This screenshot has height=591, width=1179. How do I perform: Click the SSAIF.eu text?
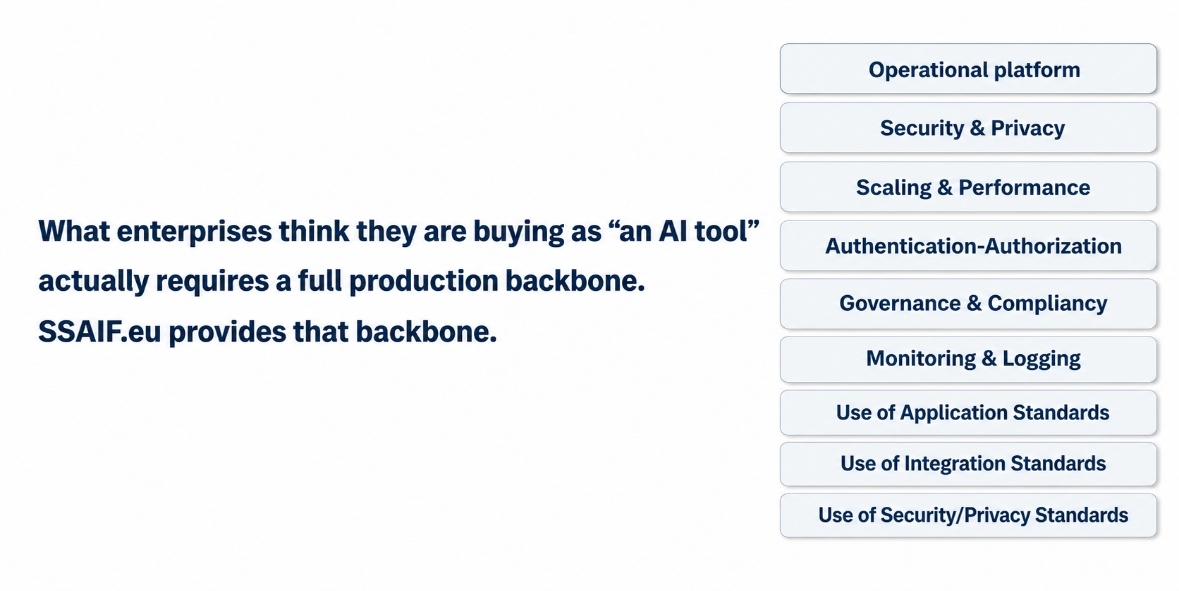(x=100, y=332)
